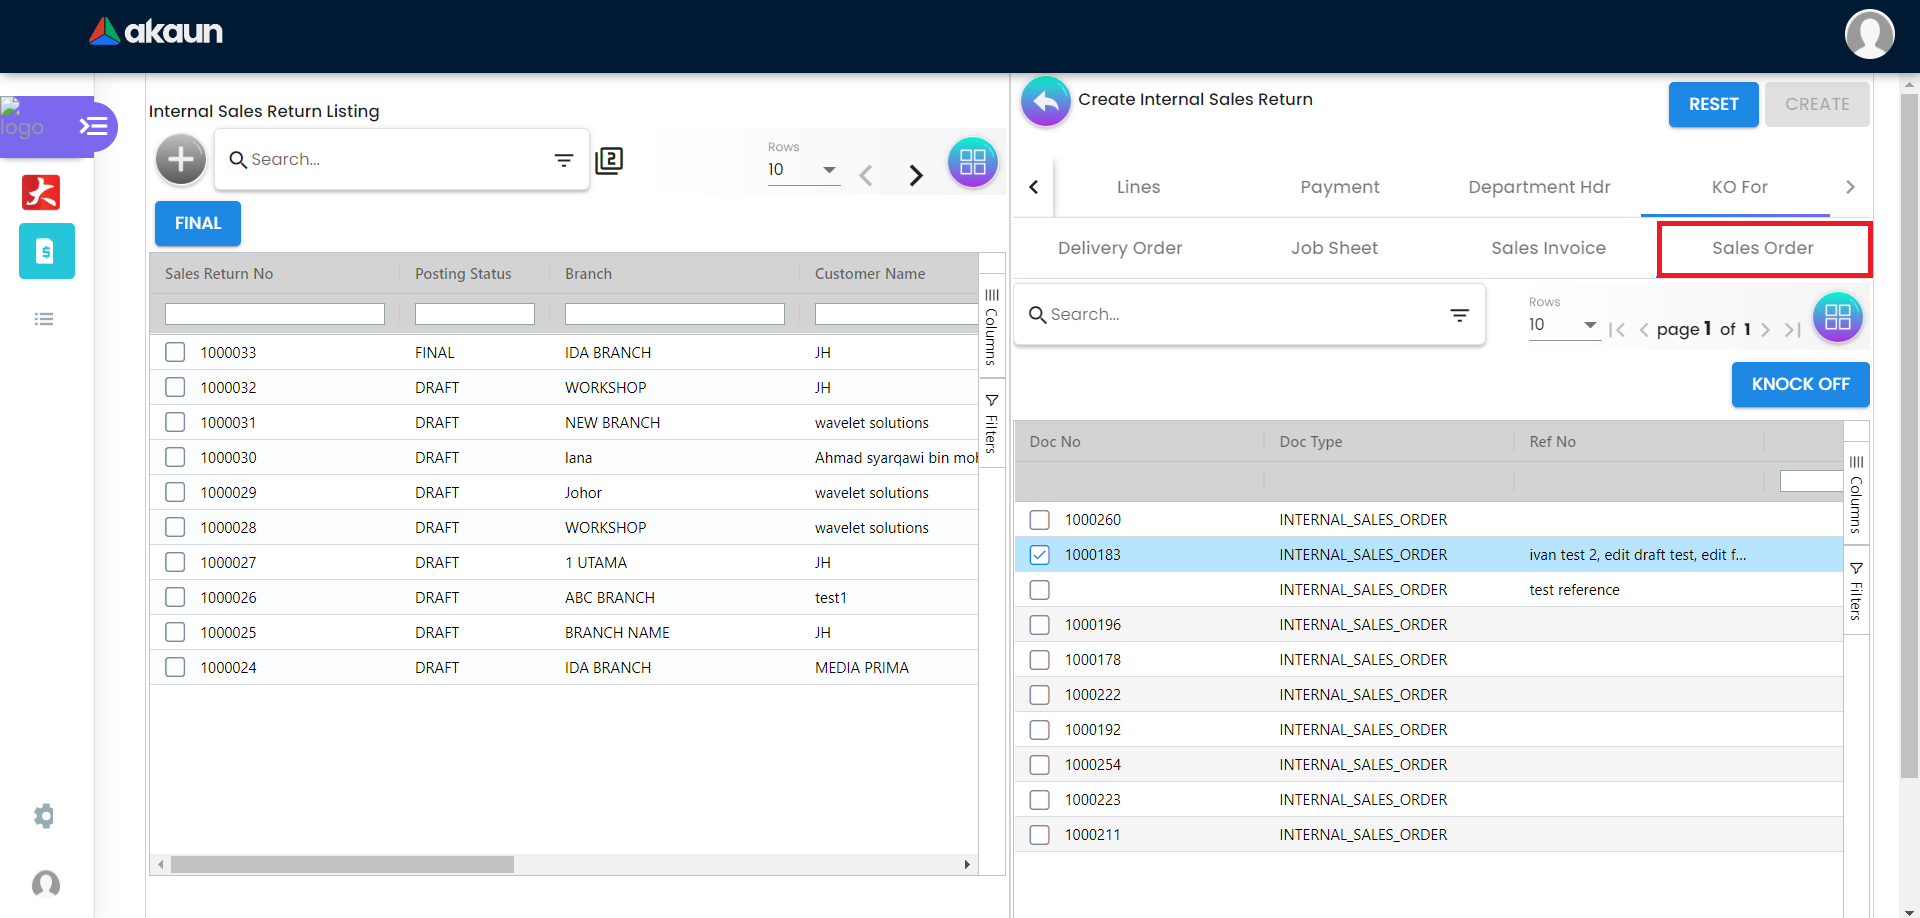Switch to the Payment tab
Viewport: 1920px width, 918px height.
[1339, 187]
